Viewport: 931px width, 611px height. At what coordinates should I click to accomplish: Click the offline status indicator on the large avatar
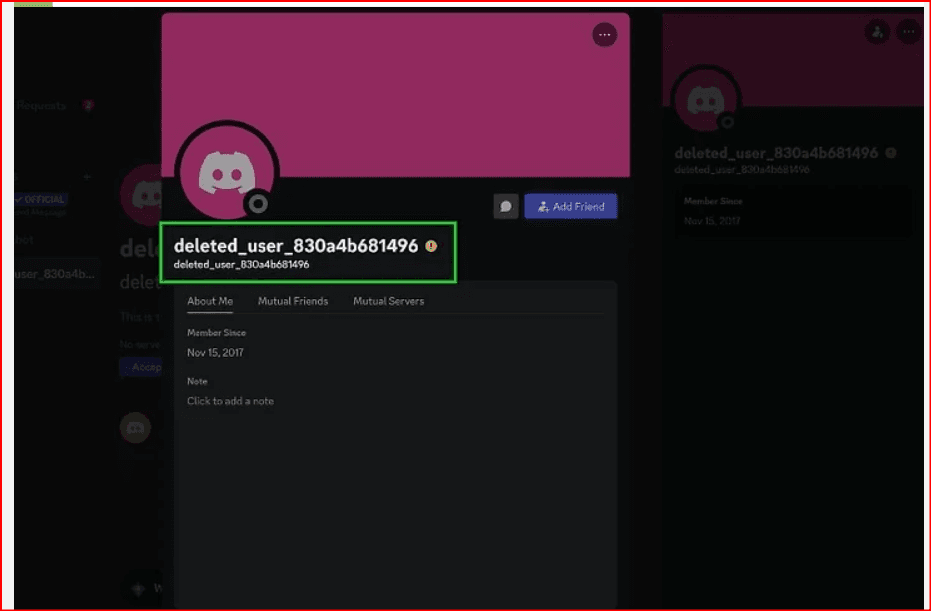coord(258,204)
